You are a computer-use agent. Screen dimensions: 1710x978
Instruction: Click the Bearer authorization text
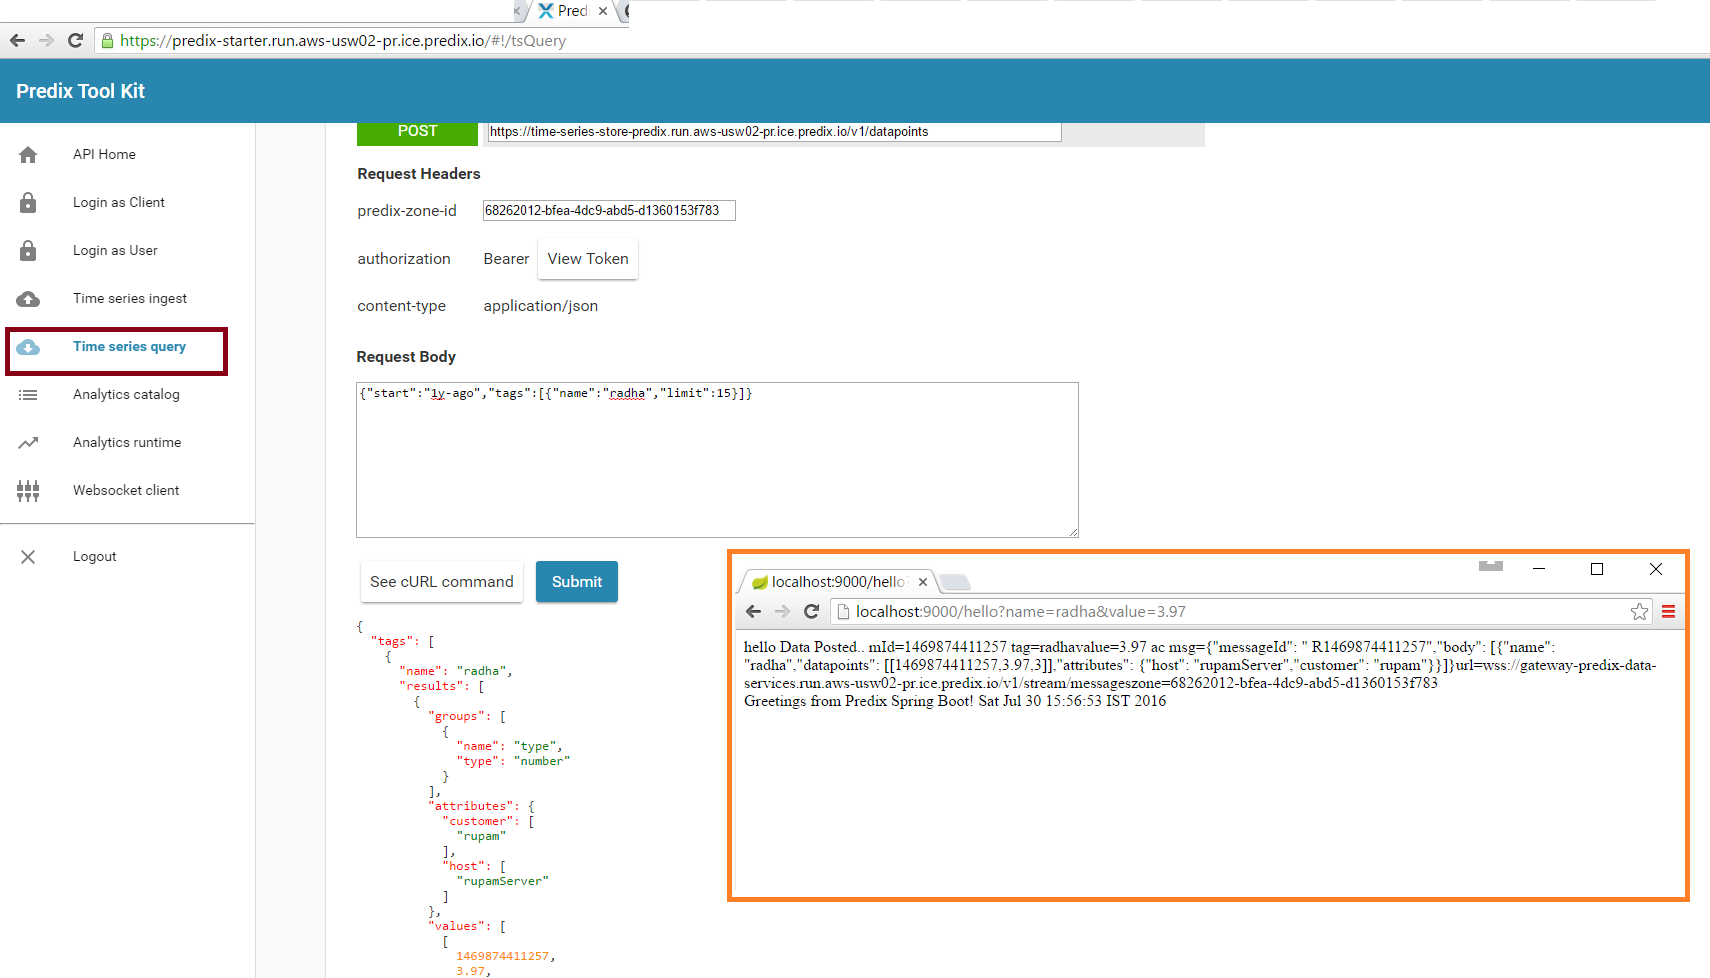(x=506, y=259)
